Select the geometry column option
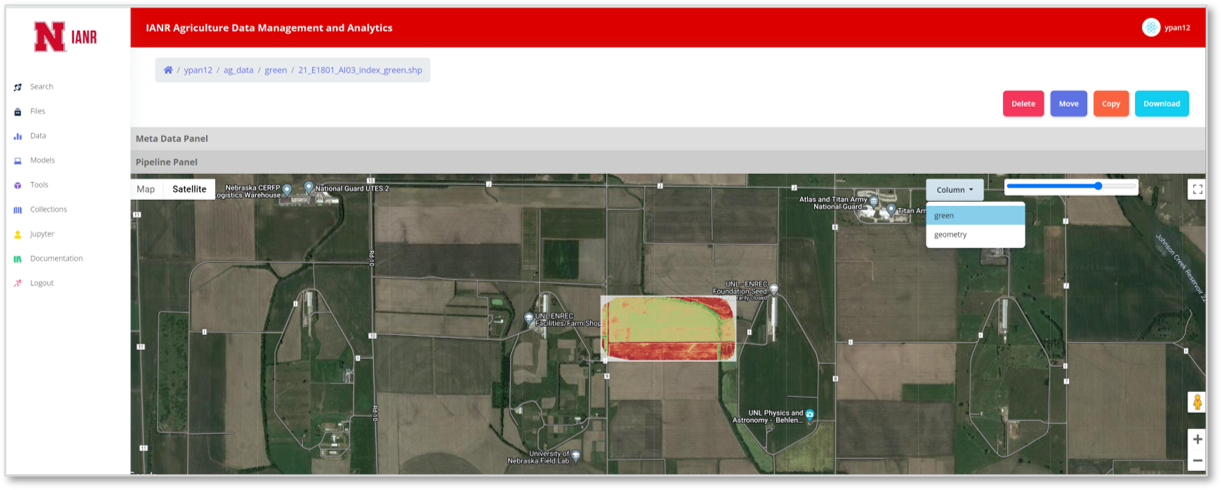This screenshot has height=490, width=1221. (975, 235)
